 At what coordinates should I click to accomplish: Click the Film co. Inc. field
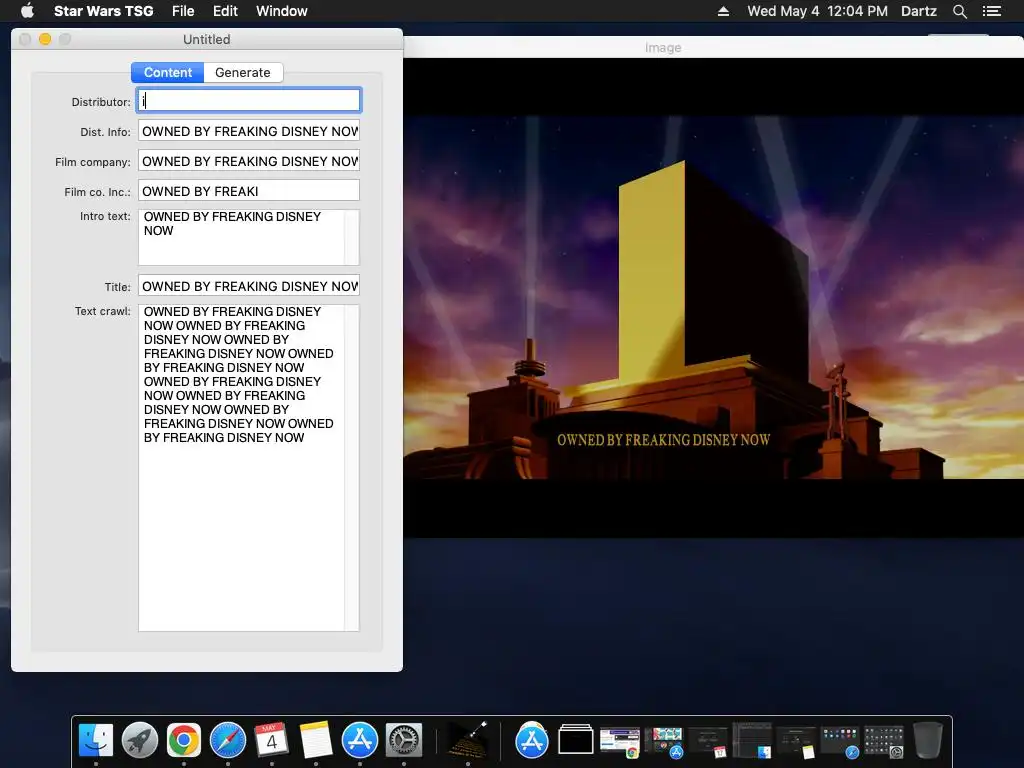click(249, 191)
